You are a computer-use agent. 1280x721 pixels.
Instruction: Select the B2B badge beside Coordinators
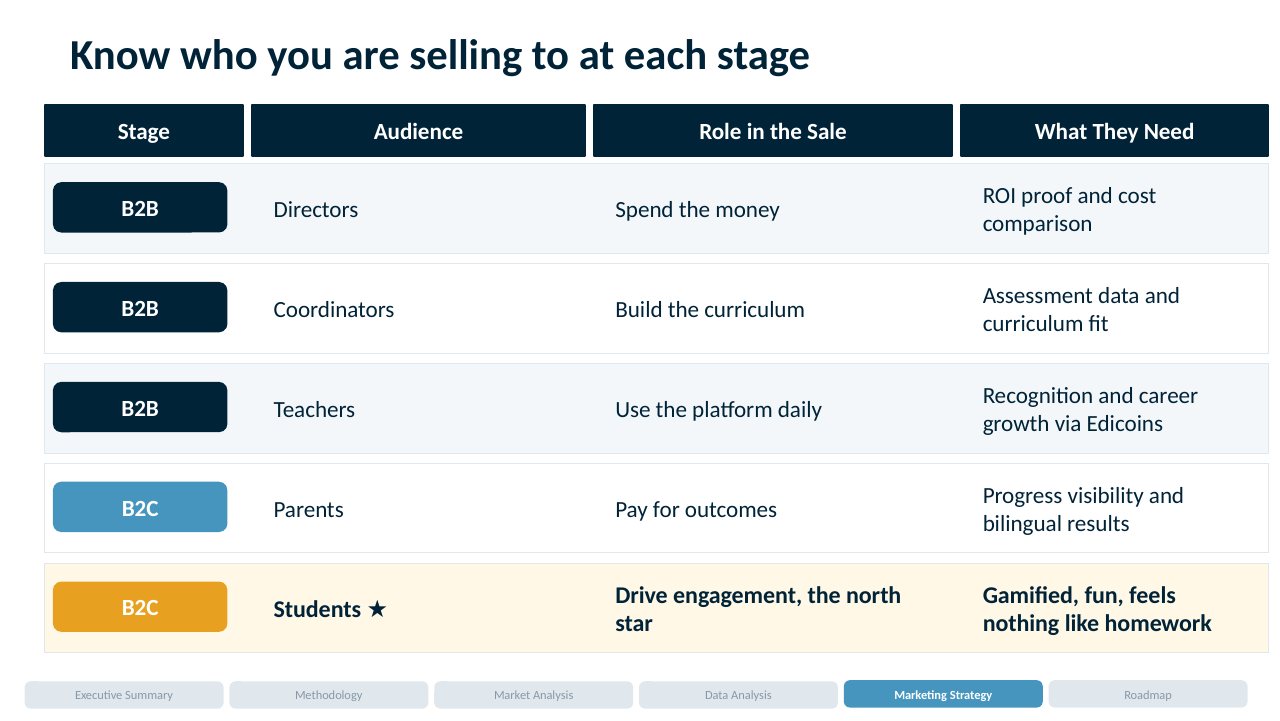point(140,308)
